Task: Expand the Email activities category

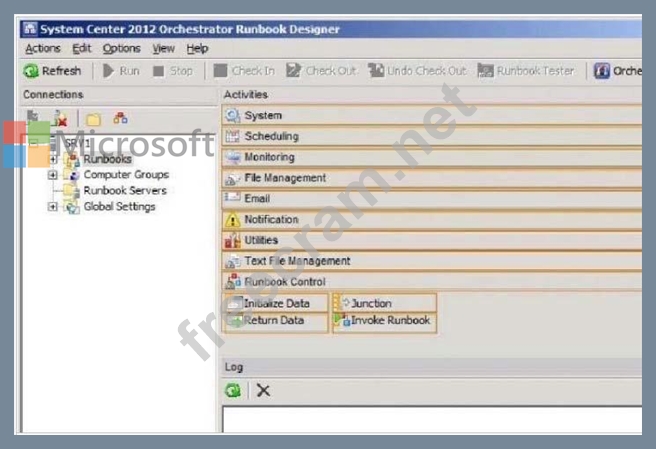Action: click(431, 198)
